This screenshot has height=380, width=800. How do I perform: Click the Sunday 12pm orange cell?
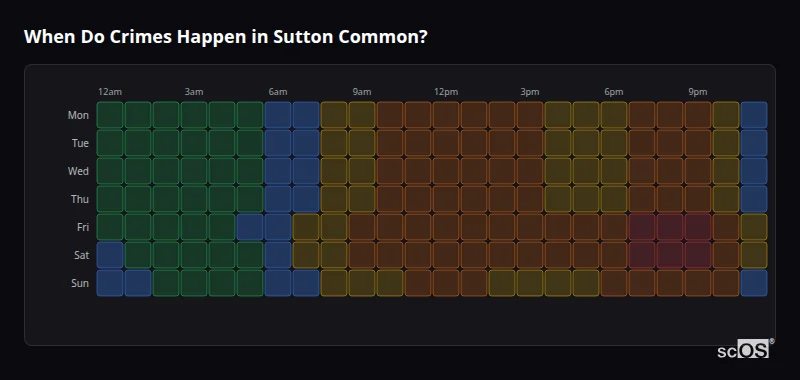tap(446, 283)
